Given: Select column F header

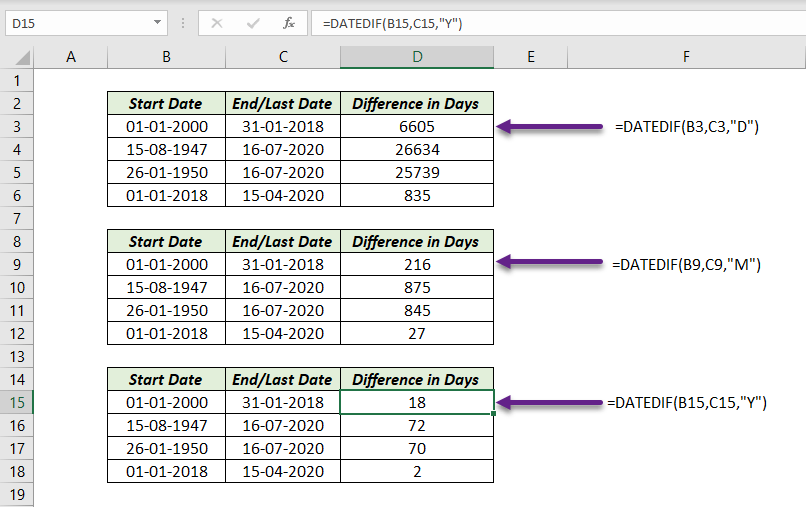Looking at the screenshot, I should 686,57.
